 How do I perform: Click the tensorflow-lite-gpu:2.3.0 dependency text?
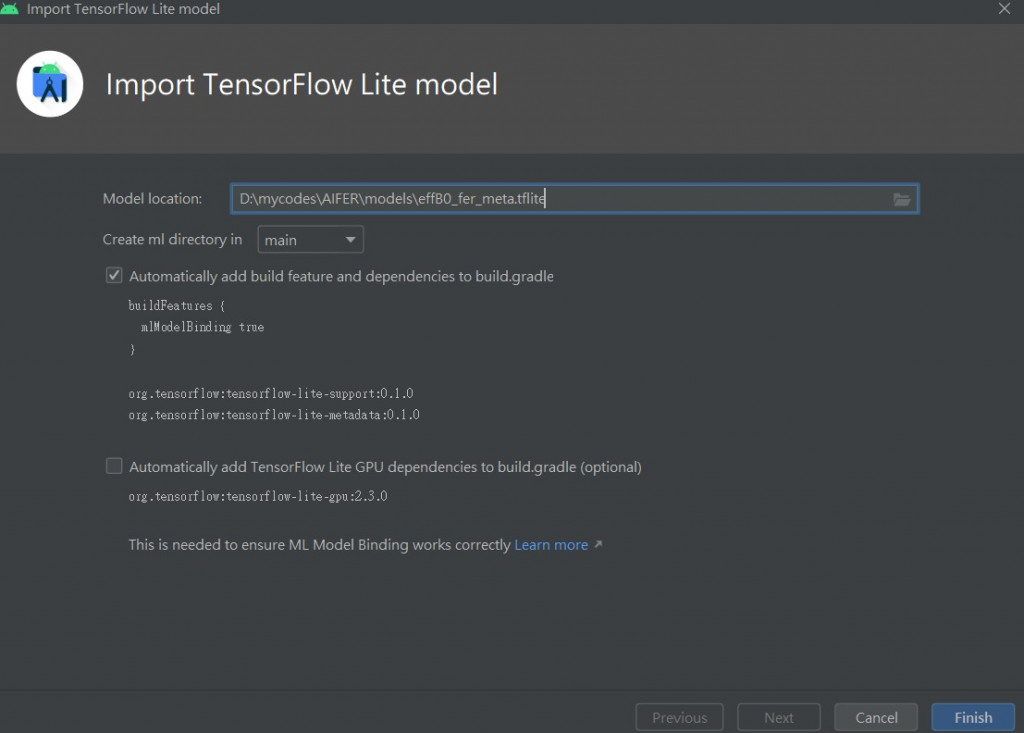pyautogui.click(x=257, y=496)
